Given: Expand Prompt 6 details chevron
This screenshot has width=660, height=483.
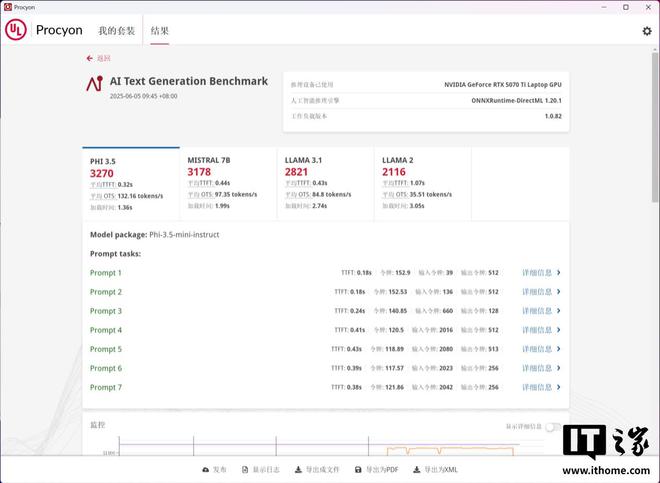Looking at the screenshot, I should click(559, 368).
